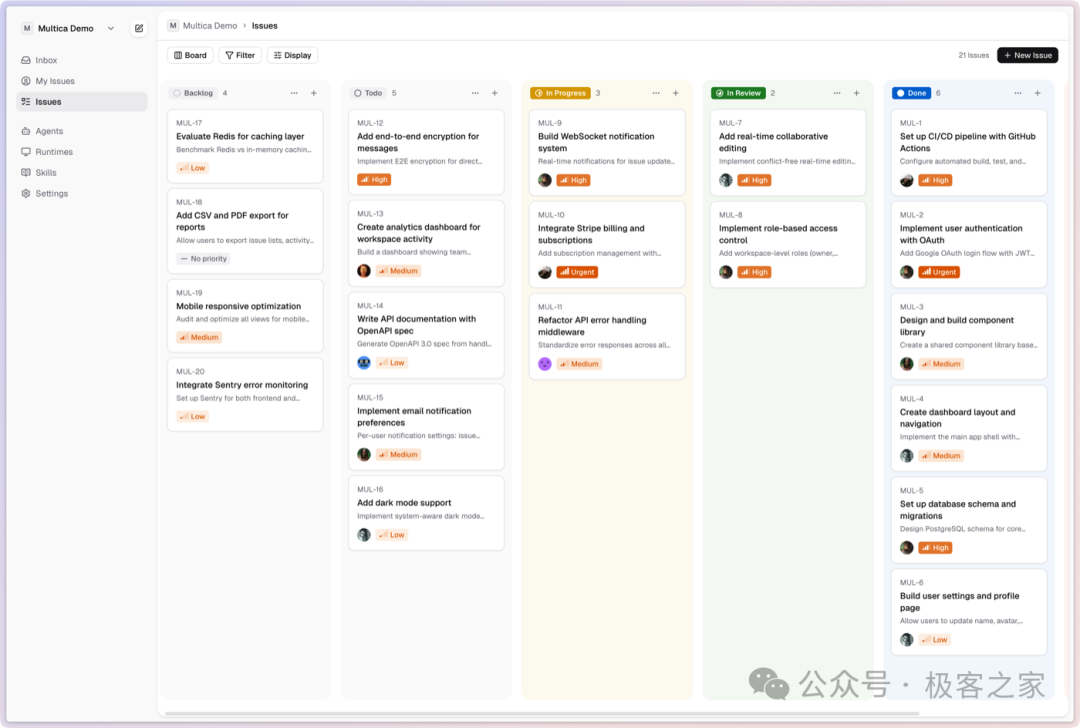Open Settings from the sidebar

pos(81,194)
